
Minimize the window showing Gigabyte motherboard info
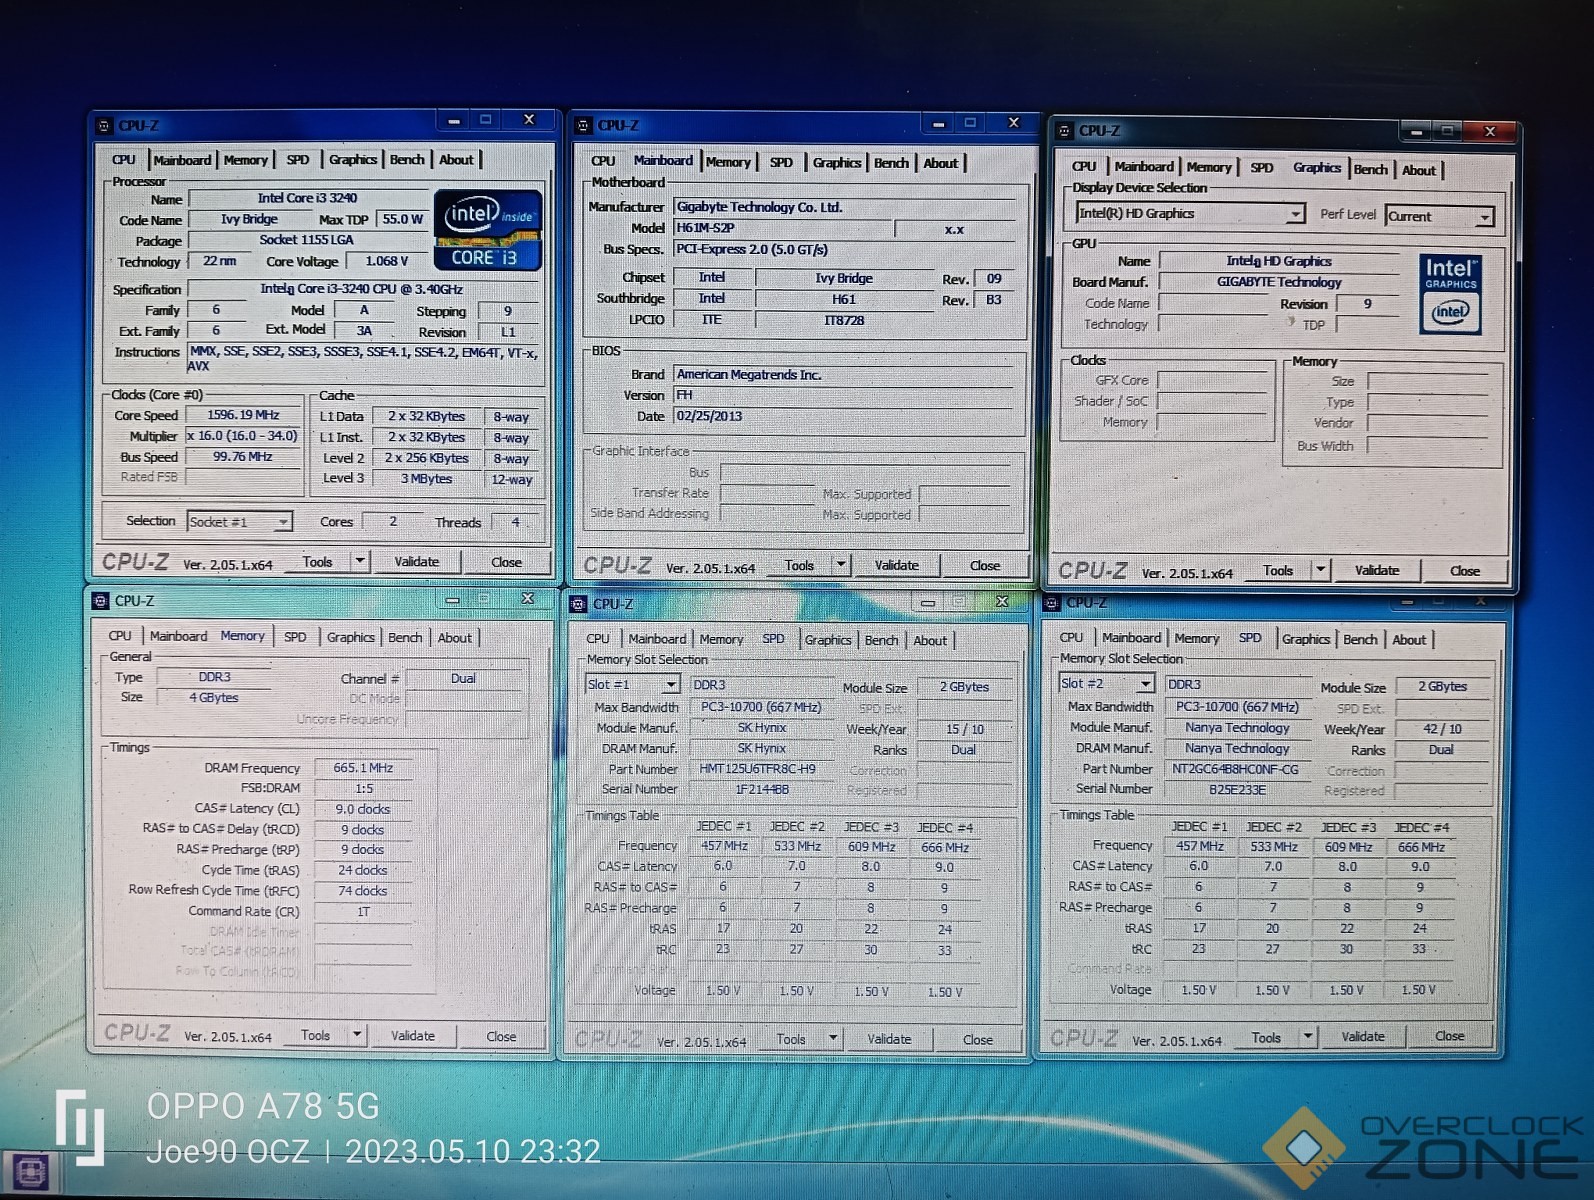938,123
